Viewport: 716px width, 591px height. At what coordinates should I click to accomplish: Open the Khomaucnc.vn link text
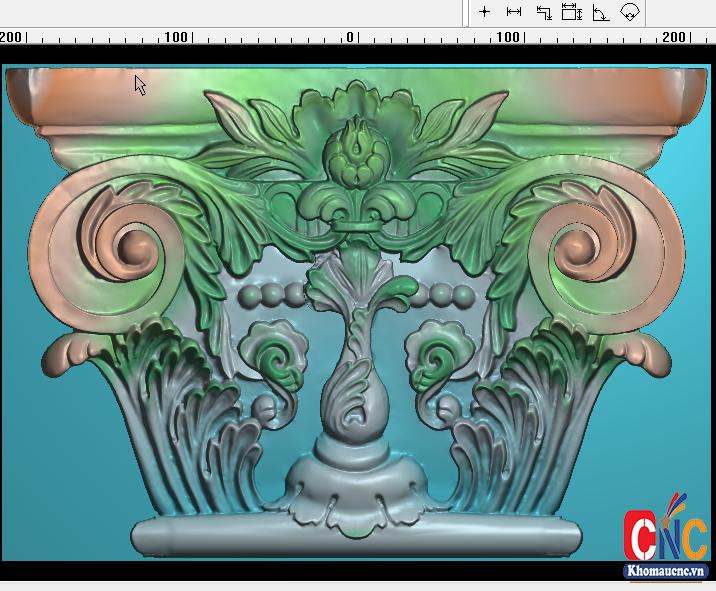pos(665,572)
